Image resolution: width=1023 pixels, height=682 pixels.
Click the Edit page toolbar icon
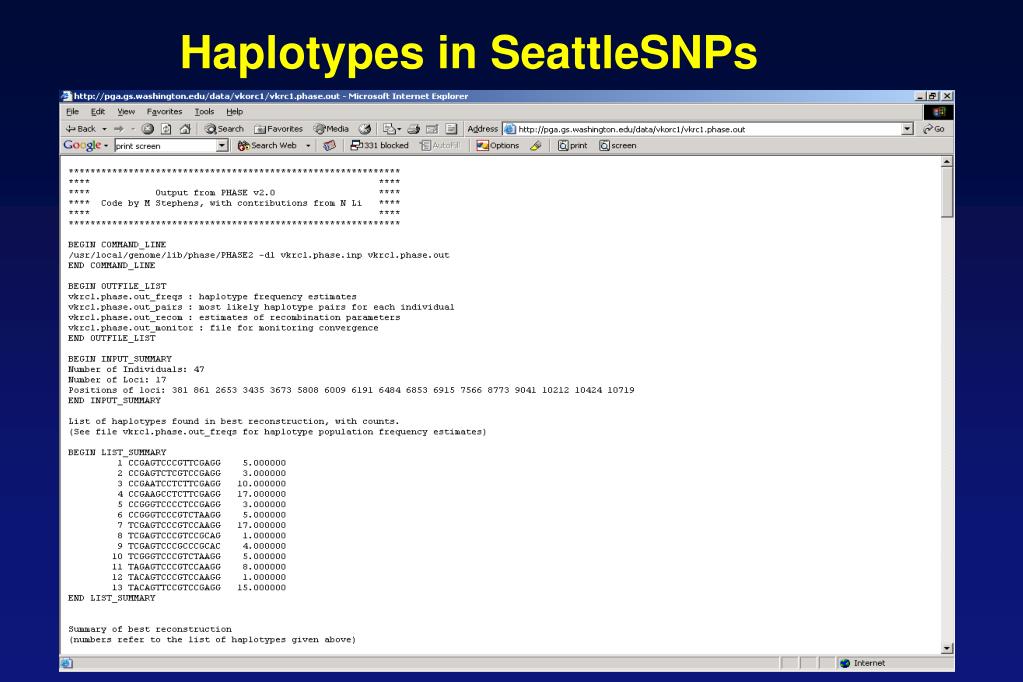point(432,129)
